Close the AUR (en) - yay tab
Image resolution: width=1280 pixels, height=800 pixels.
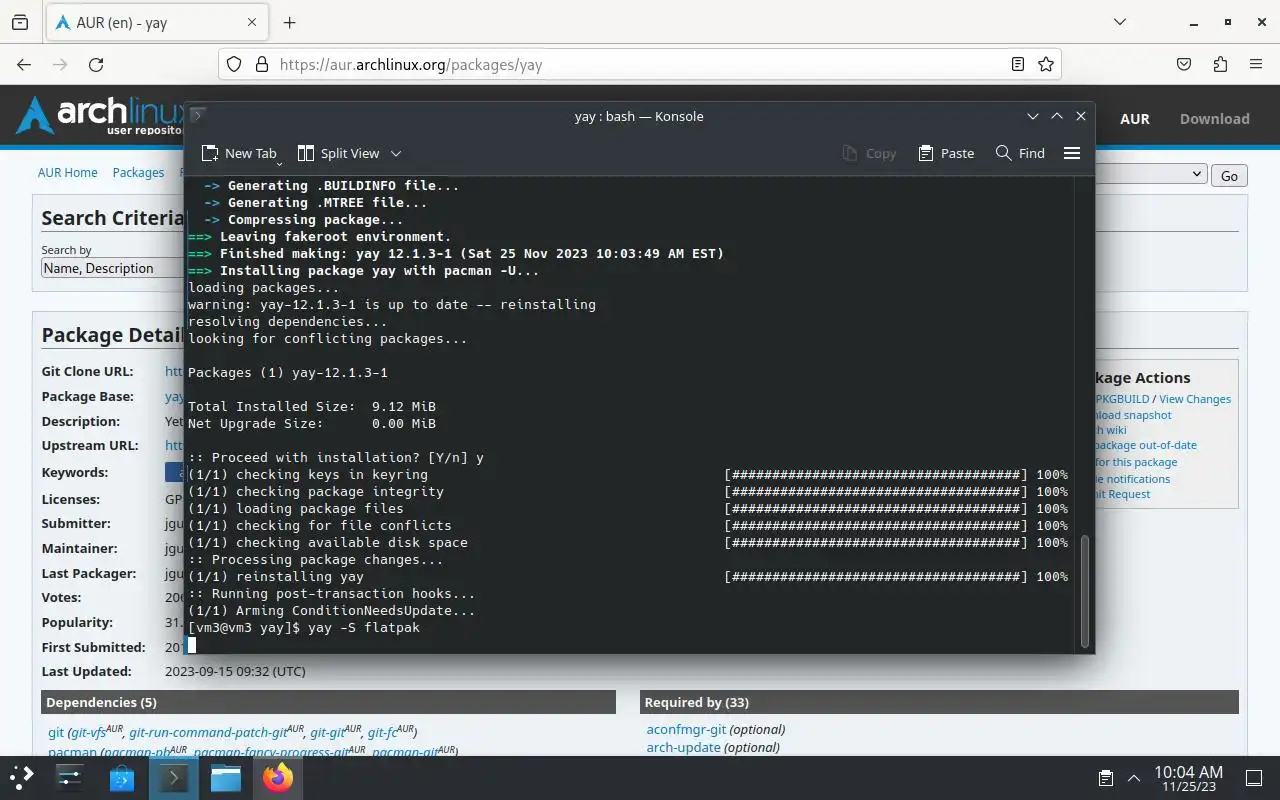(252, 22)
